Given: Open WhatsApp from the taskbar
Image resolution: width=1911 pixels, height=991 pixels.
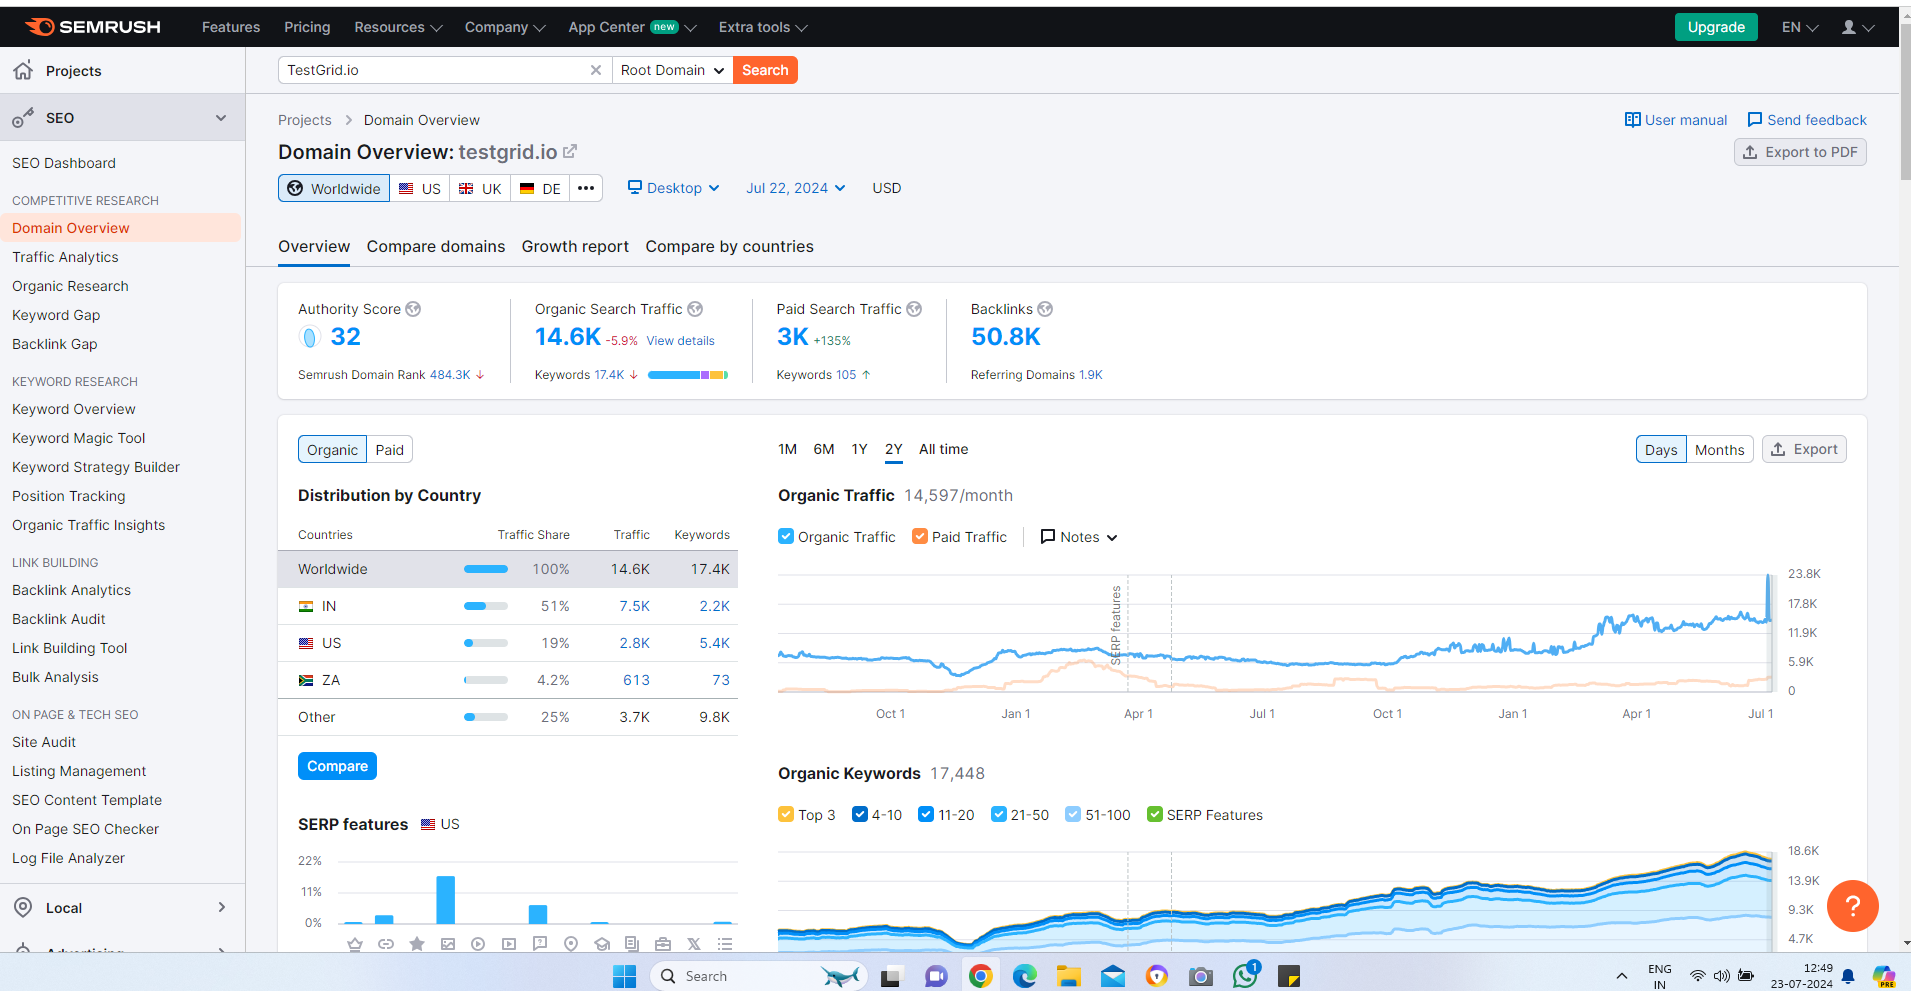Looking at the screenshot, I should click(x=1245, y=976).
